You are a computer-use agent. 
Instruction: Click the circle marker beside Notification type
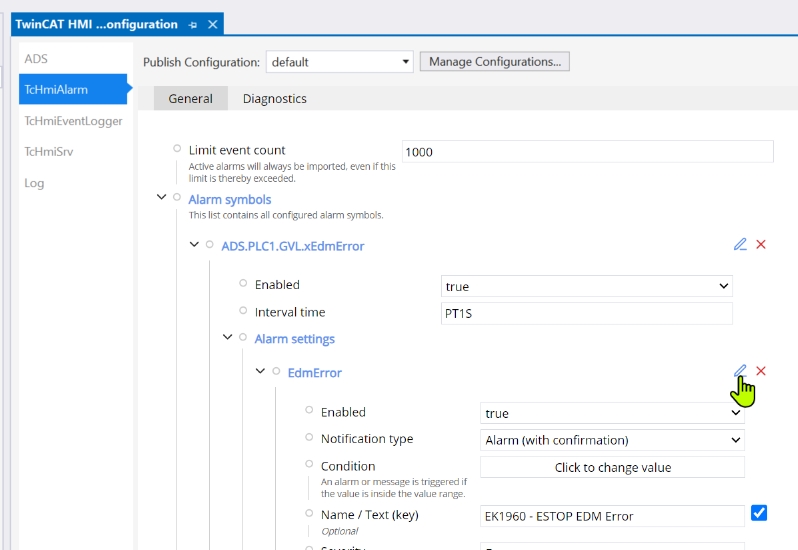pos(309,437)
